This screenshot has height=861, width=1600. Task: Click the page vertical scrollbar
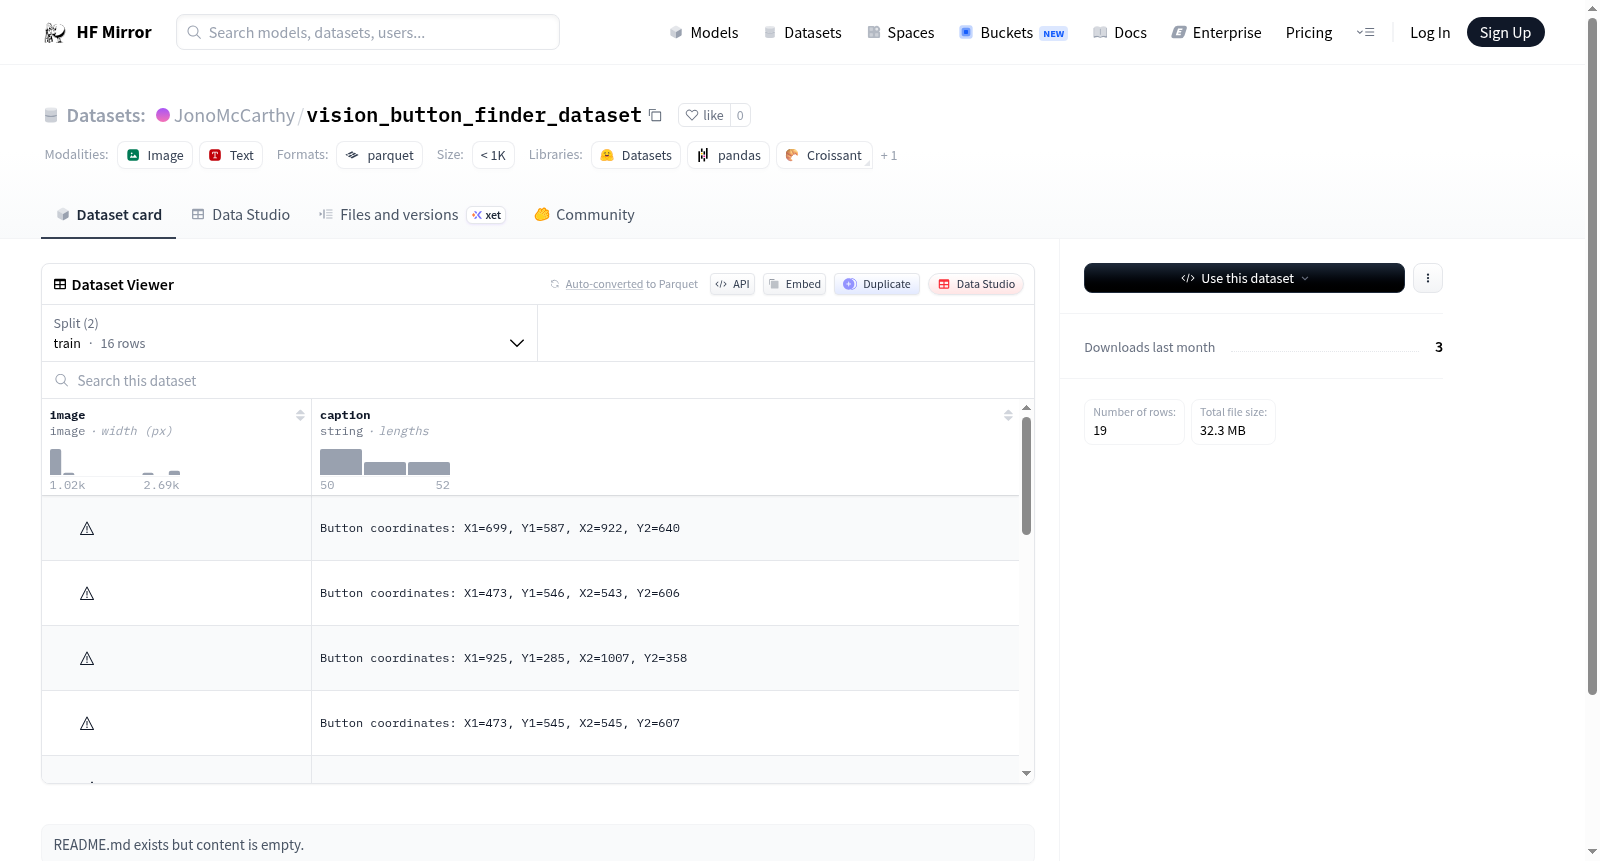click(1592, 355)
